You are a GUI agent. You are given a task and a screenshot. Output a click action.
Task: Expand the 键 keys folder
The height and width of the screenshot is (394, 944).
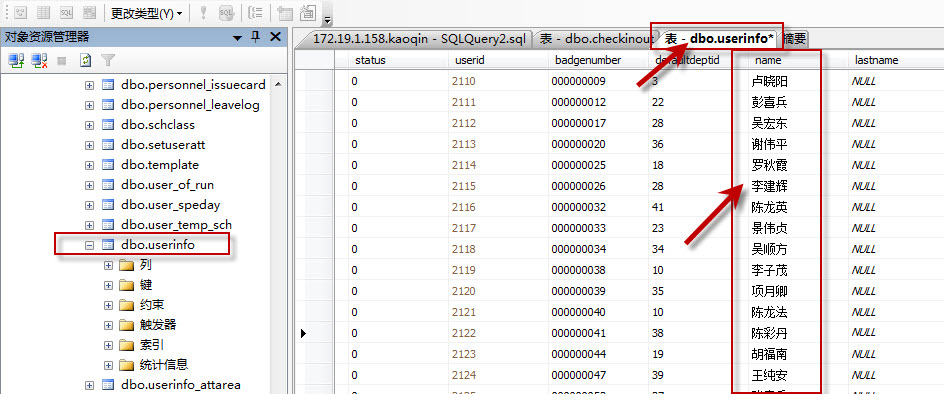[x=108, y=285]
